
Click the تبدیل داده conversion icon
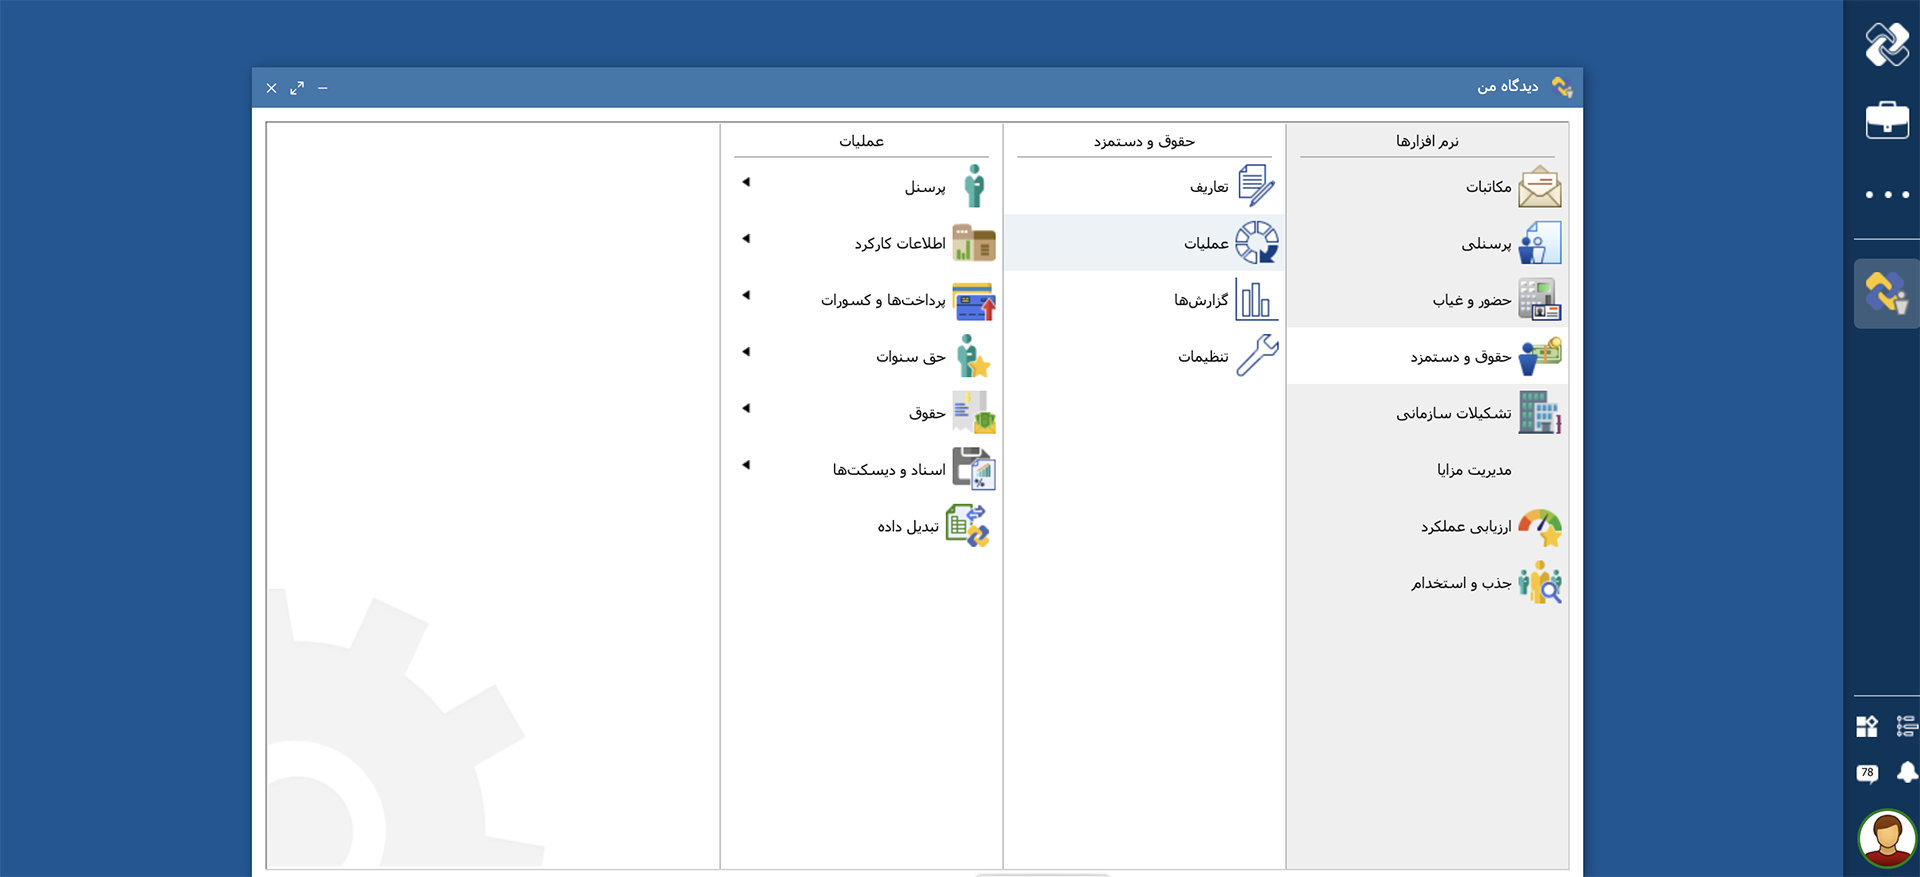(x=967, y=526)
